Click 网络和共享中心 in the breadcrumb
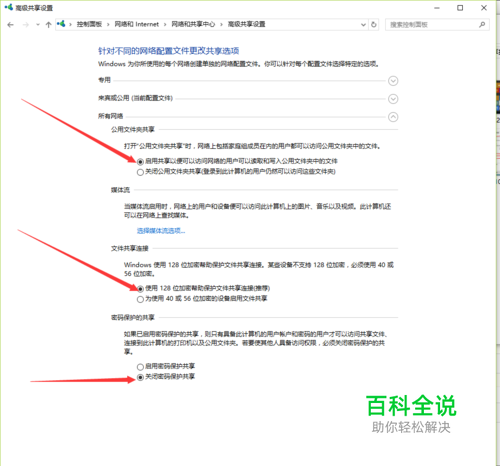Image resolution: width=500 pixels, height=466 pixels. coord(193,24)
